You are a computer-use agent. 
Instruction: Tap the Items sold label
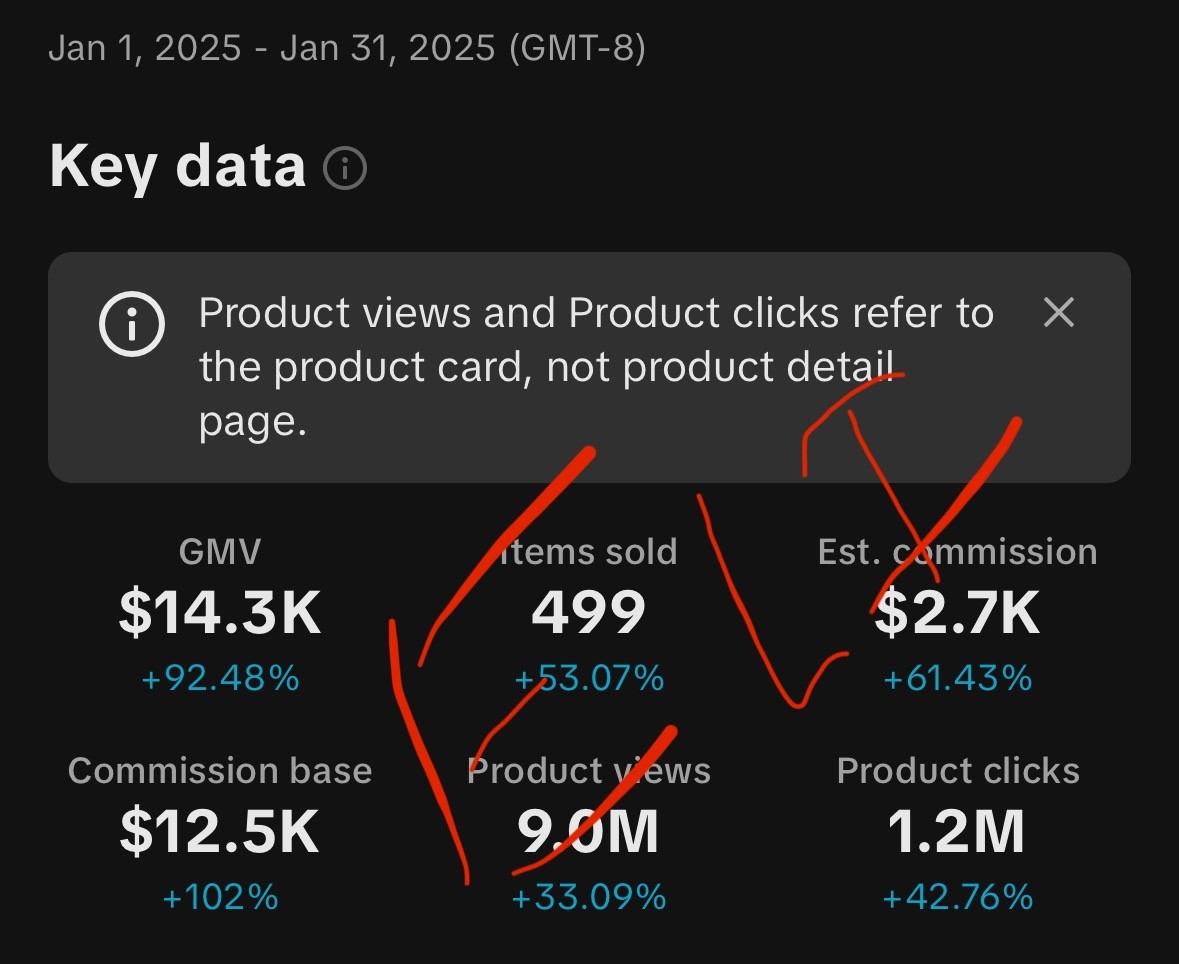tap(589, 551)
